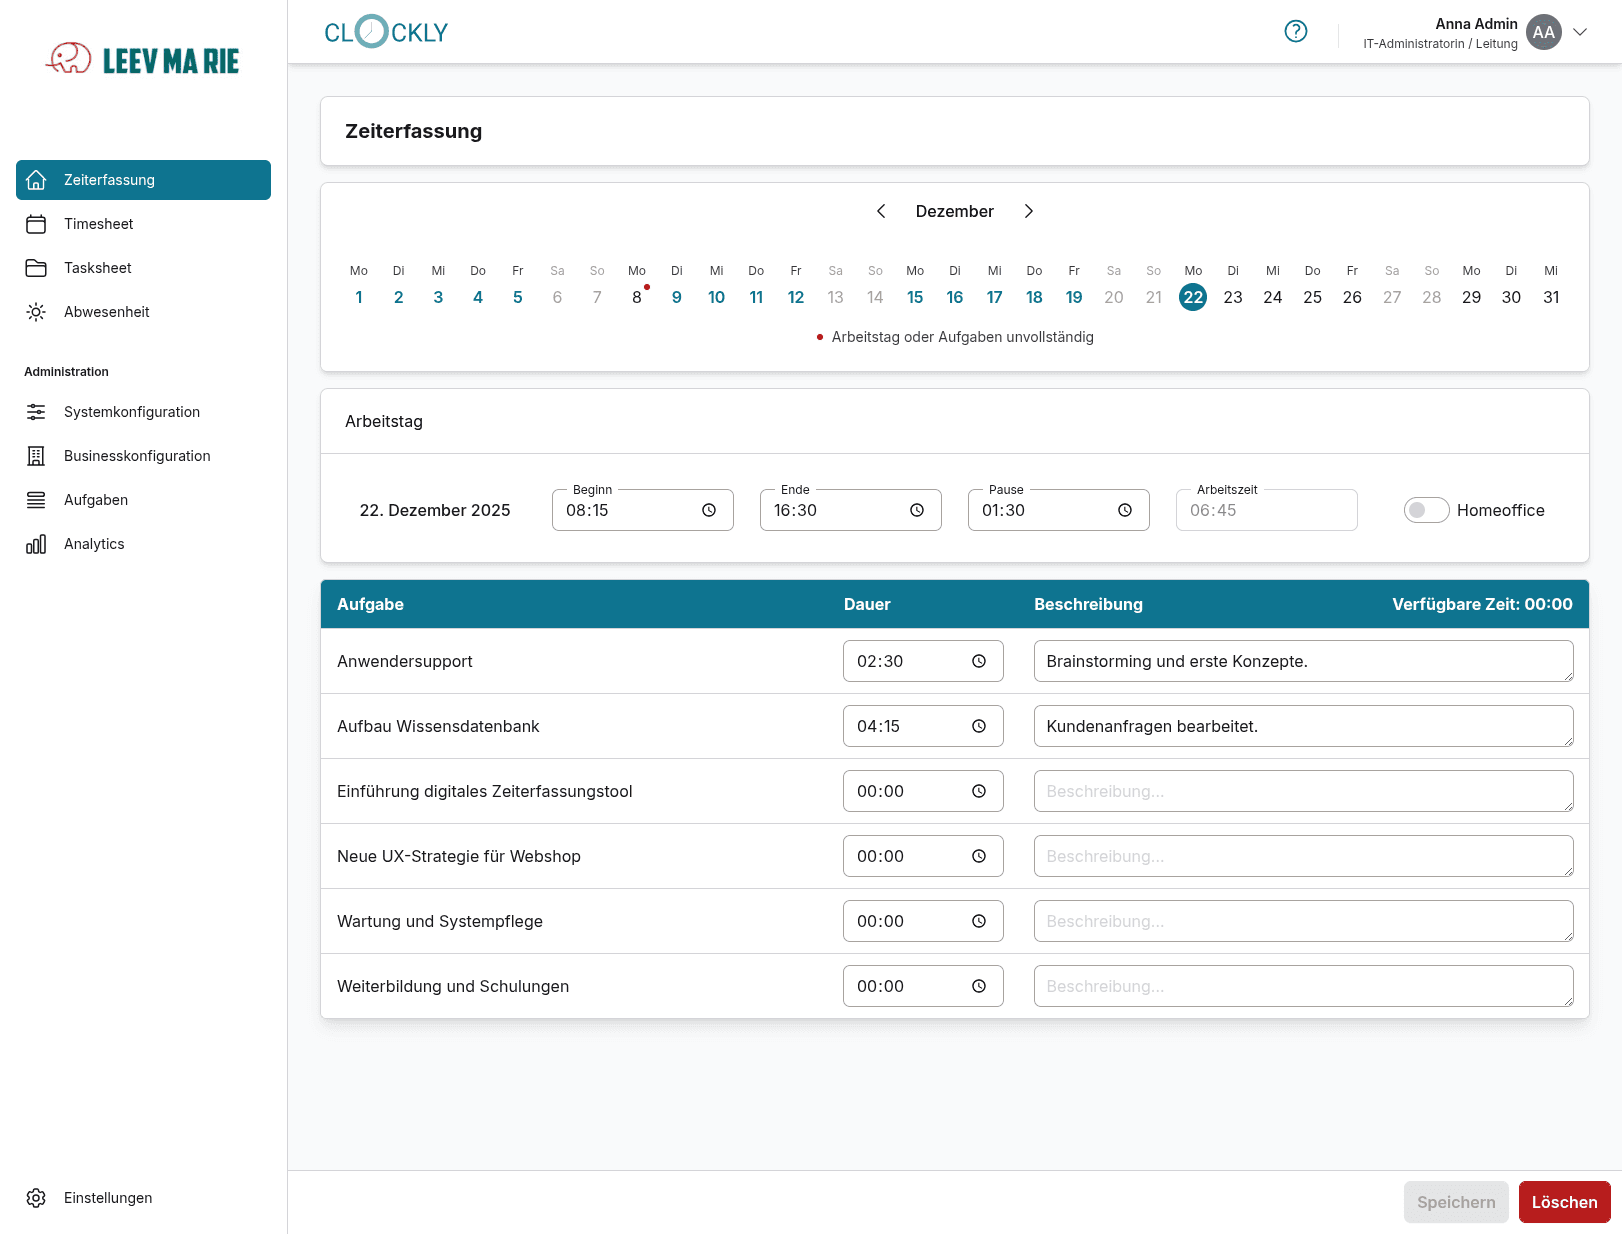
Task: Click the Analytics bar chart icon
Action: [x=36, y=544]
